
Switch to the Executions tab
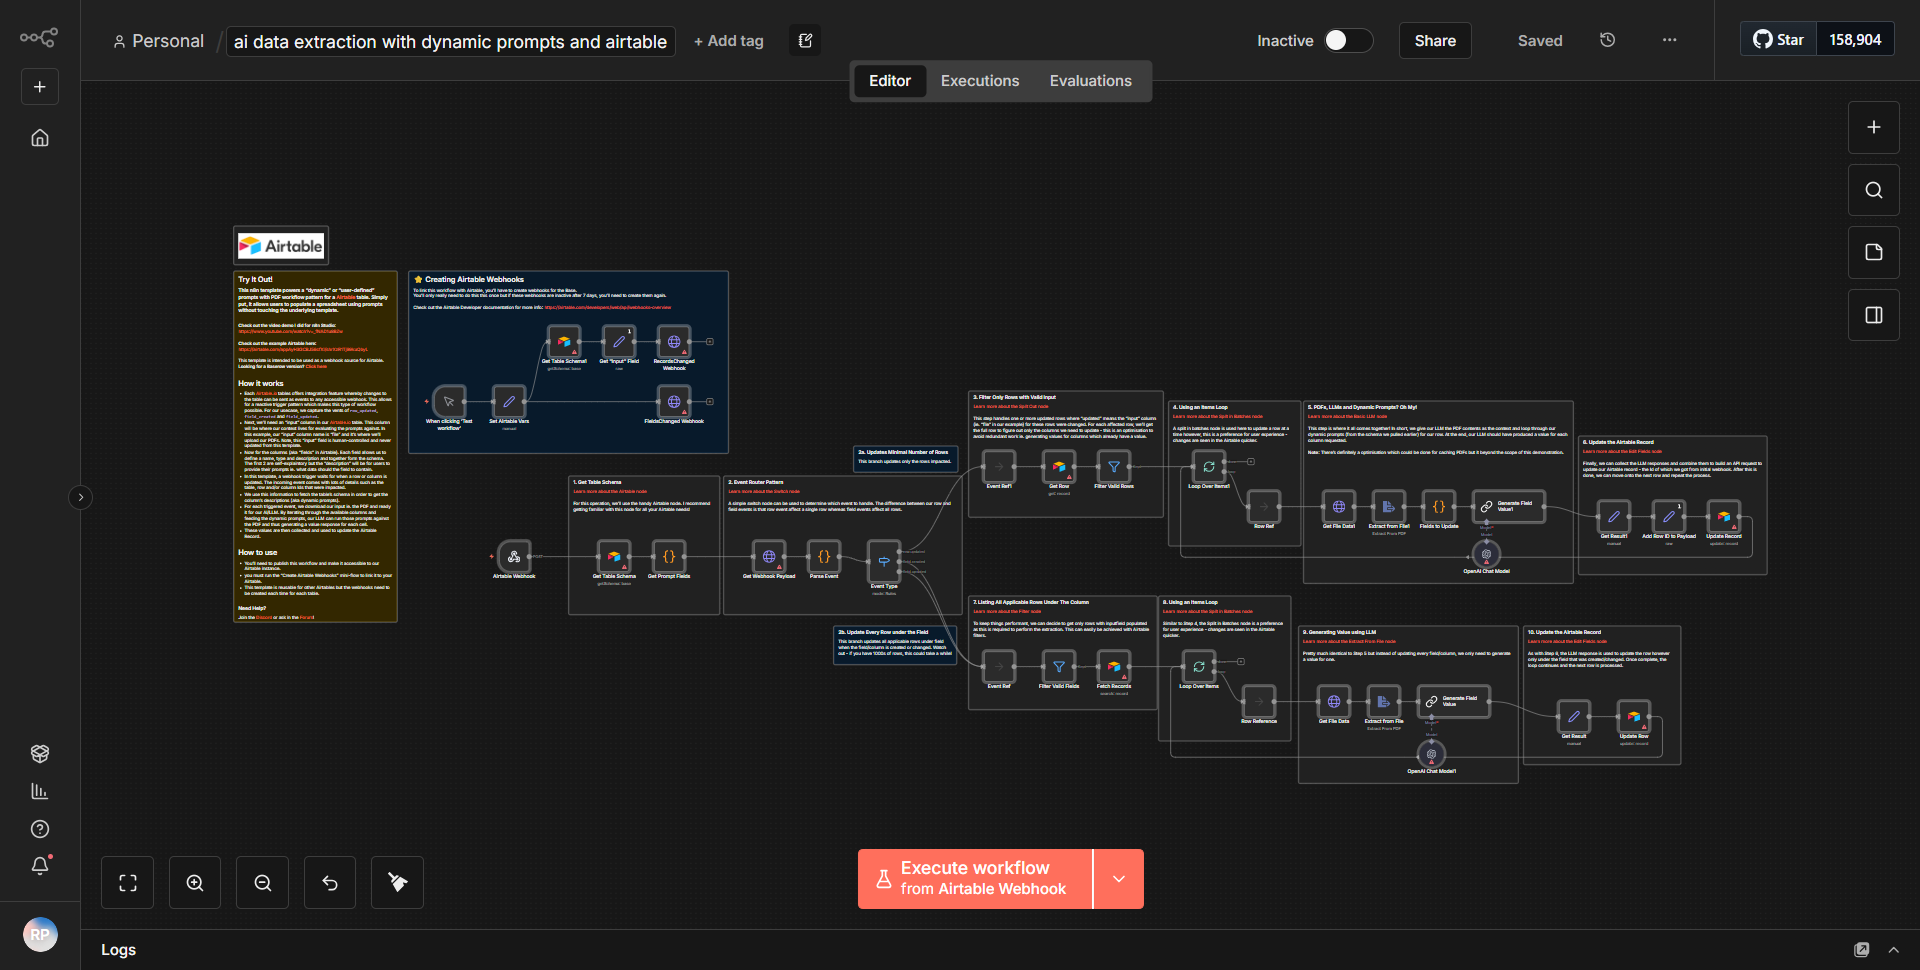tap(979, 80)
